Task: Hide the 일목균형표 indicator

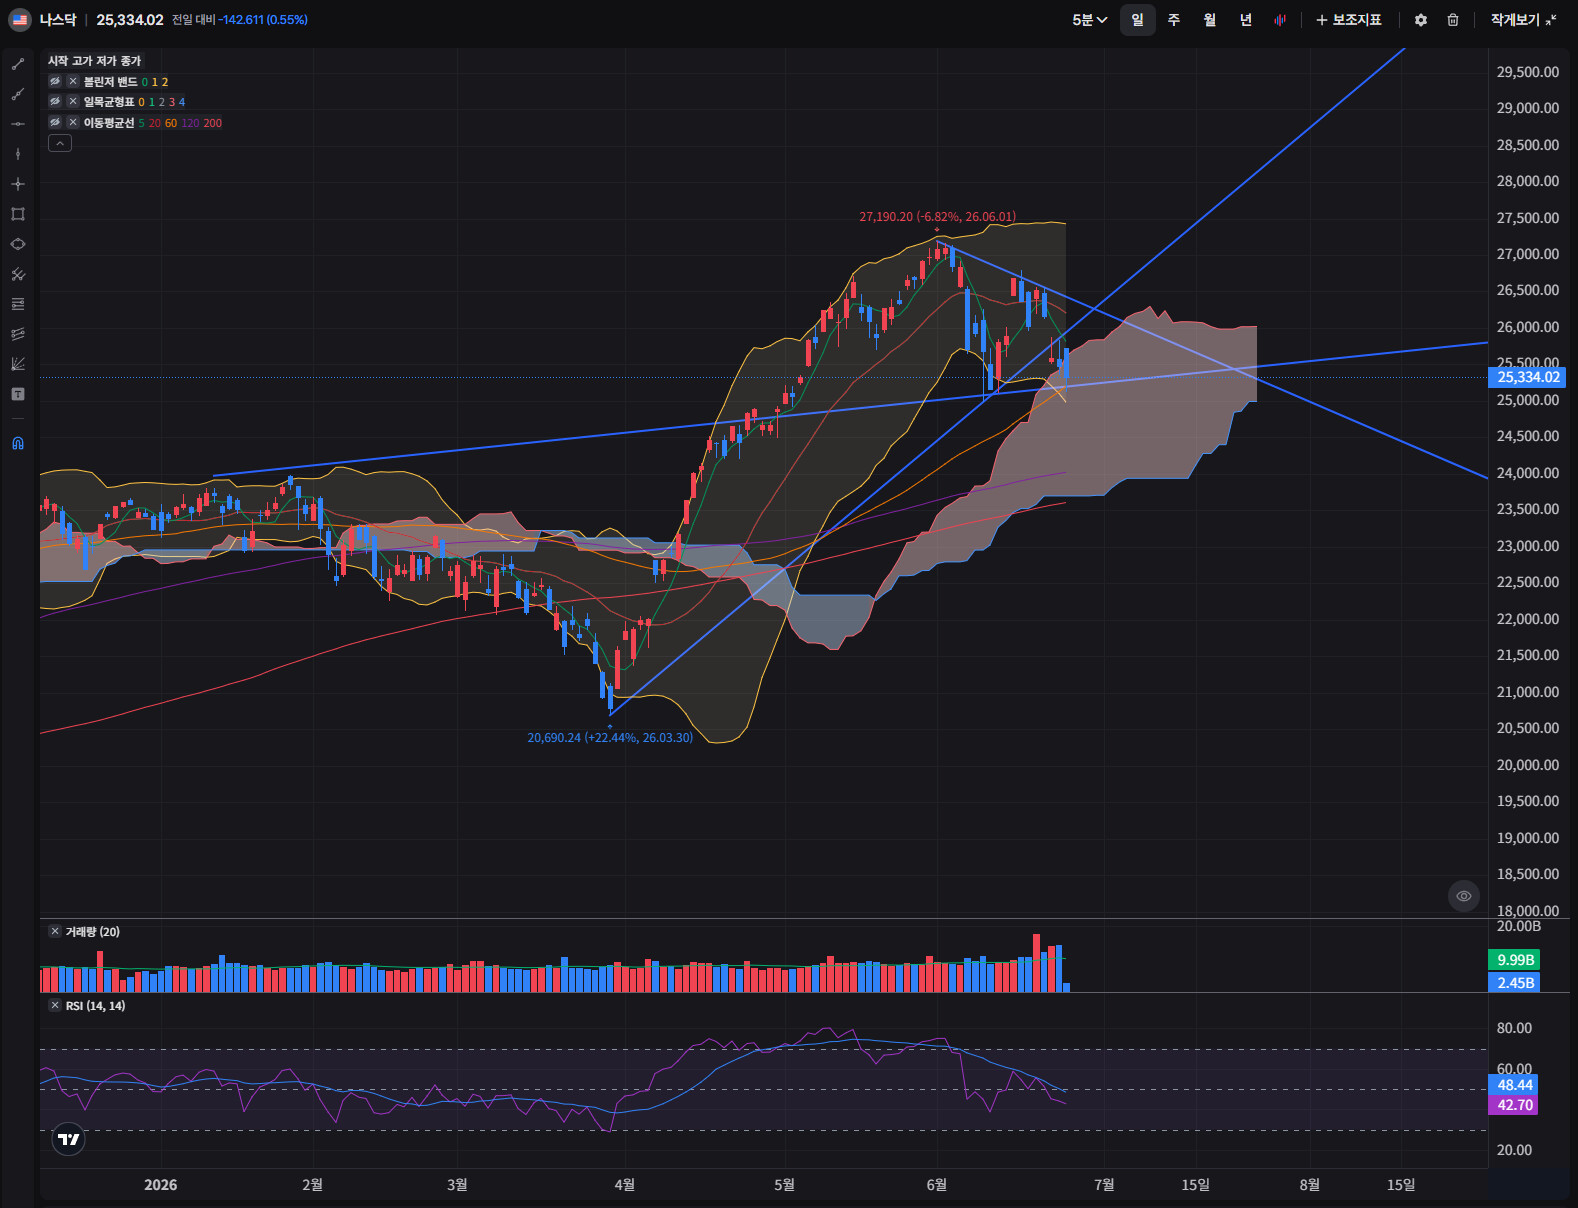Action: pyautogui.click(x=55, y=102)
